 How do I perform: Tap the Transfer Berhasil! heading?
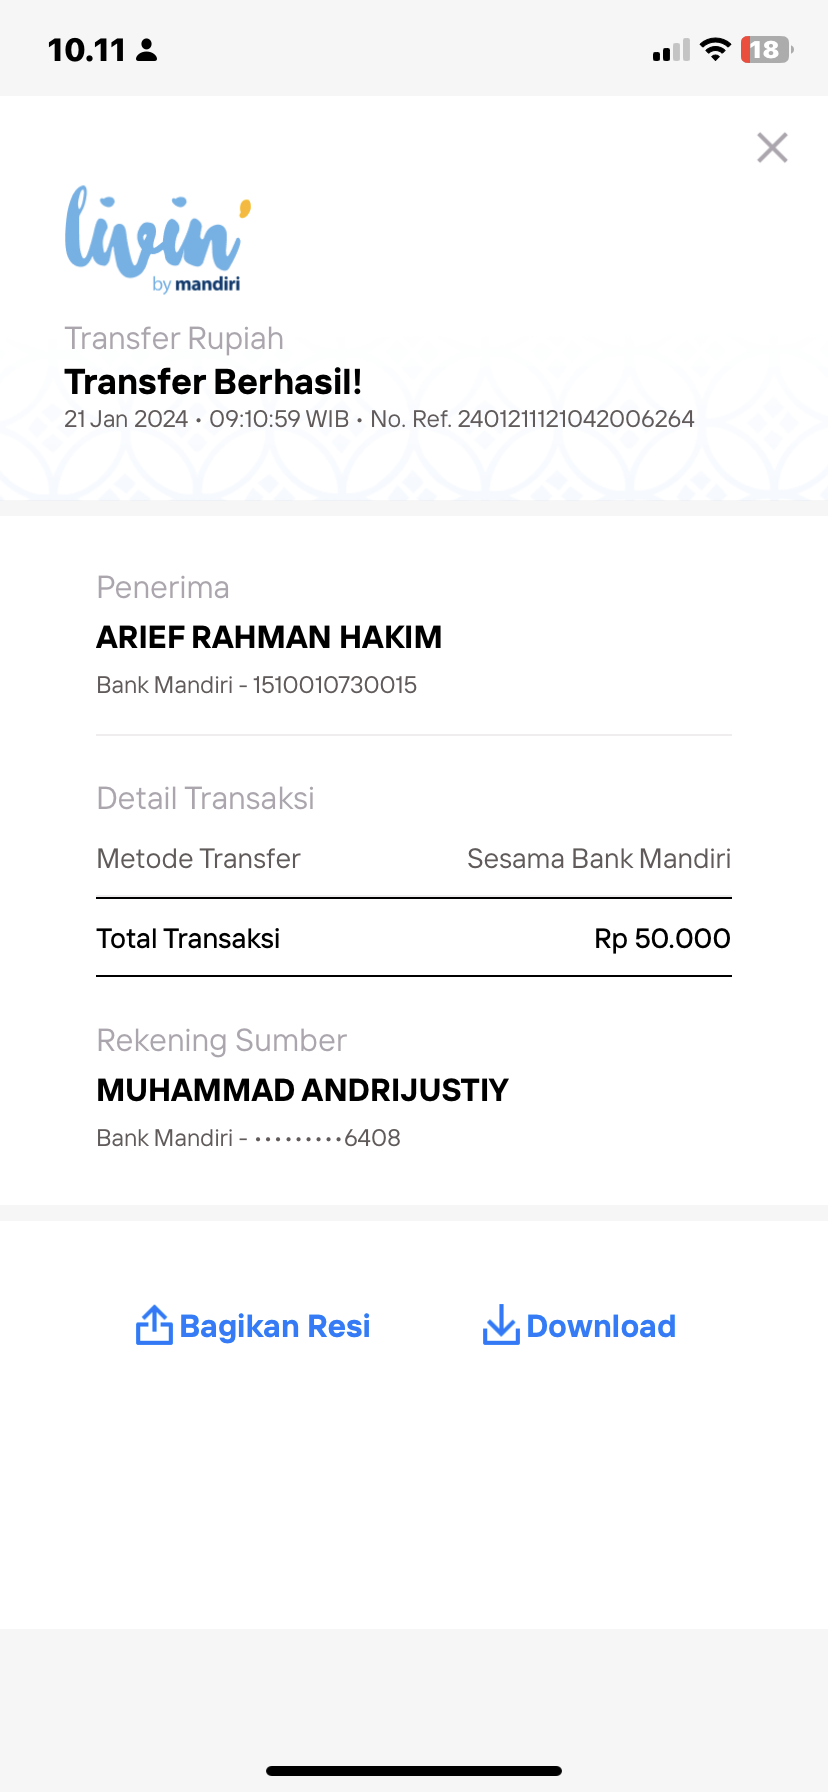(213, 382)
